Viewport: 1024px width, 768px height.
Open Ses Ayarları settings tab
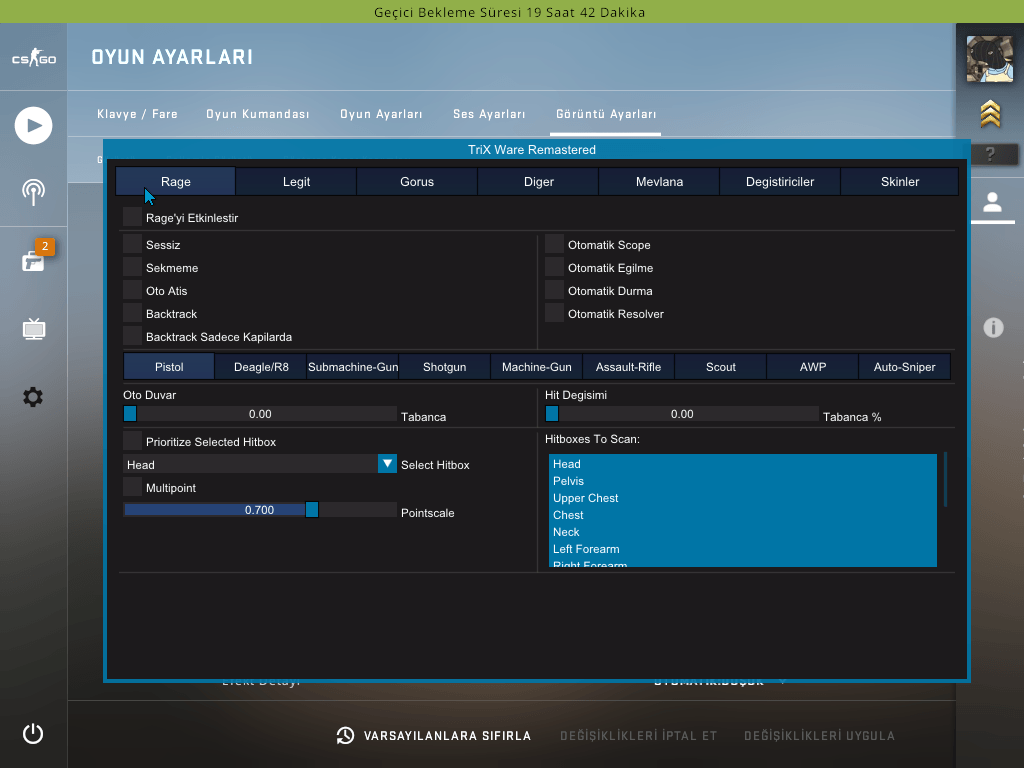(x=489, y=114)
